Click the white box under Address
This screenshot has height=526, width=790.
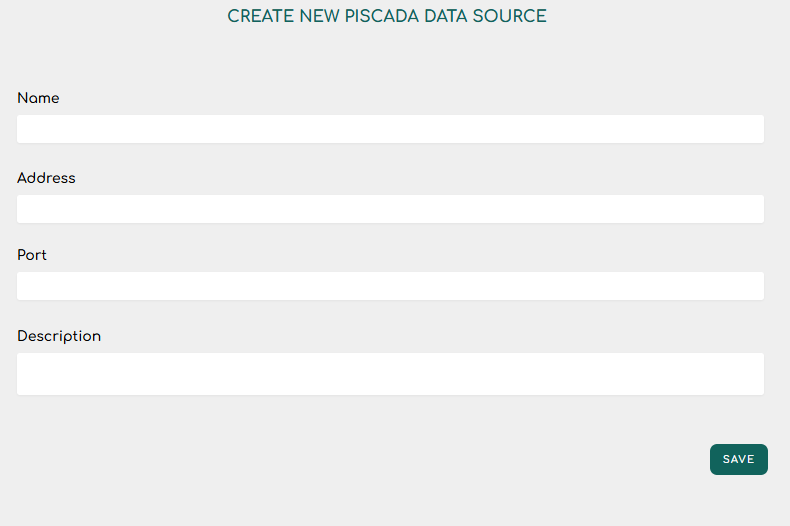390,209
